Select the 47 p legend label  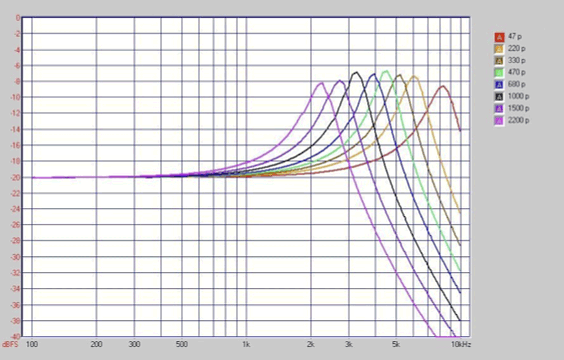(x=515, y=37)
